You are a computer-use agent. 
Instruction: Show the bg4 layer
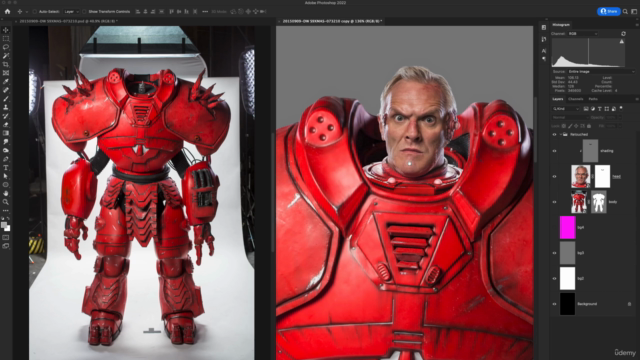click(x=554, y=227)
